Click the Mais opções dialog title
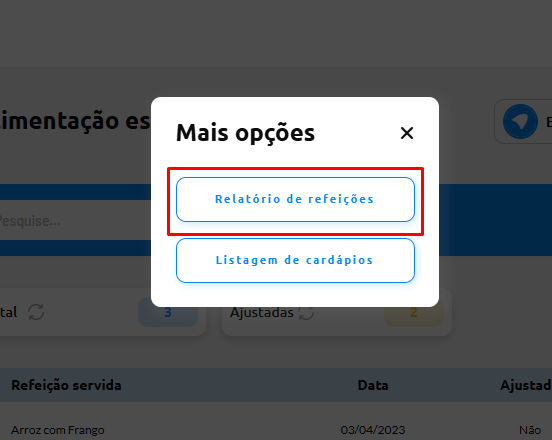The image size is (552, 440). [x=245, y=133]
